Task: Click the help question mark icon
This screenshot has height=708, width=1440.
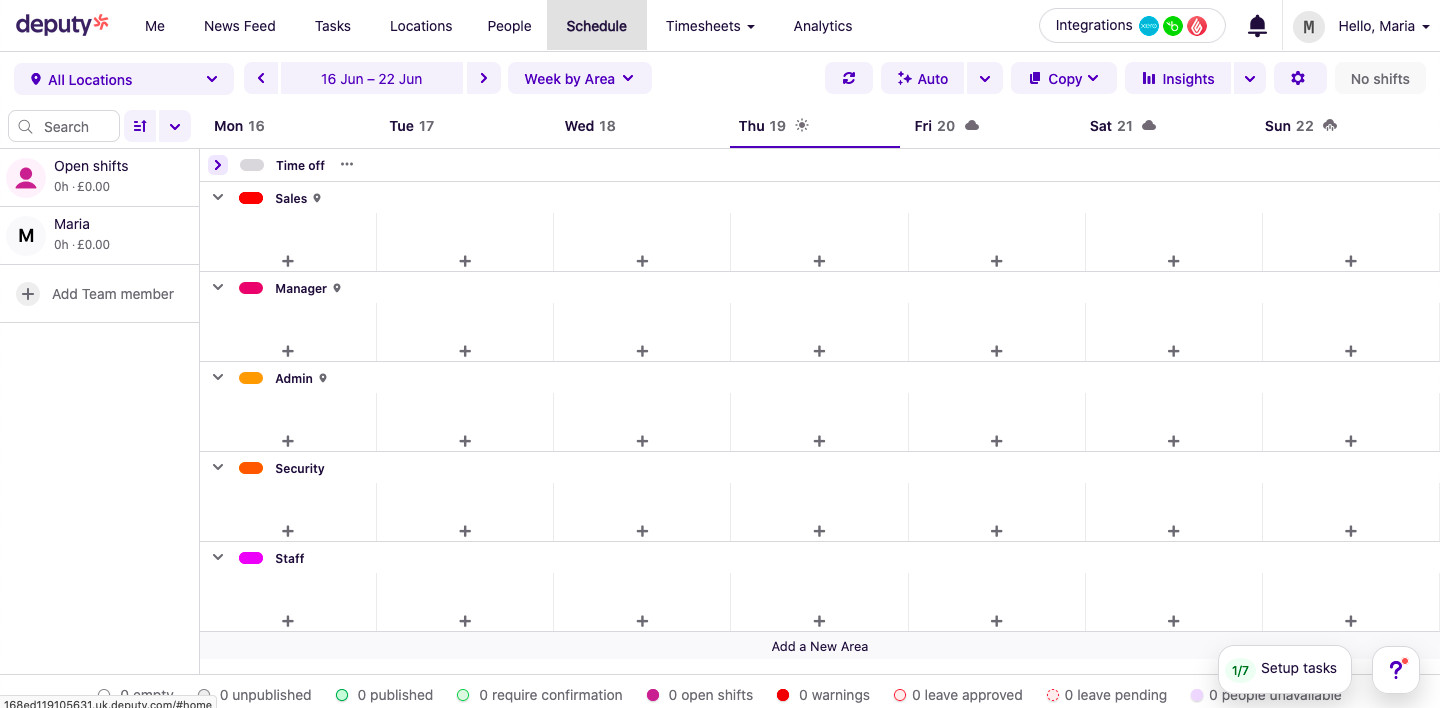Action: [1396, 670]
